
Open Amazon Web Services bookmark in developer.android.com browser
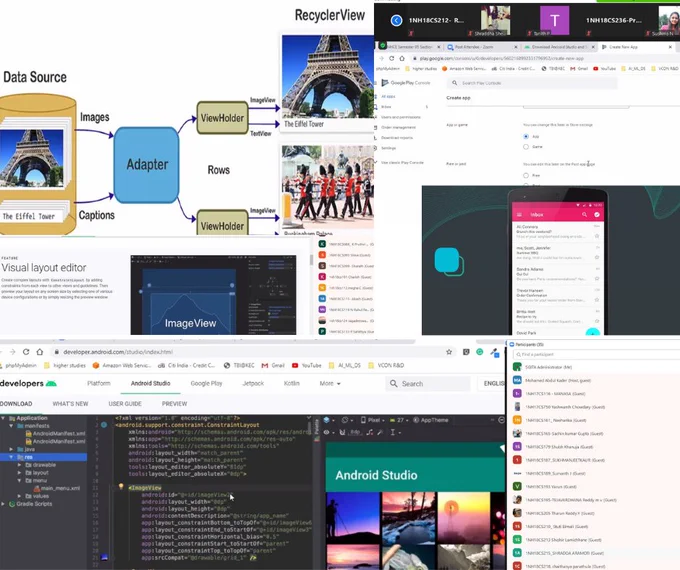[122, 365]
